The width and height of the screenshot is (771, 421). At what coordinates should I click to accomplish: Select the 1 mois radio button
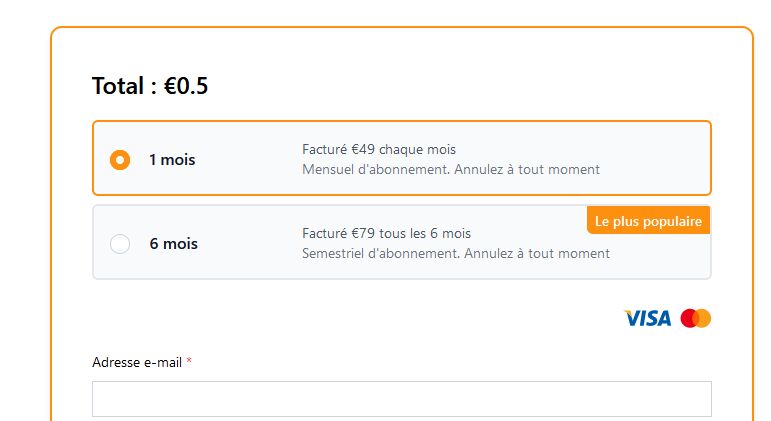(x=120, y=160)
